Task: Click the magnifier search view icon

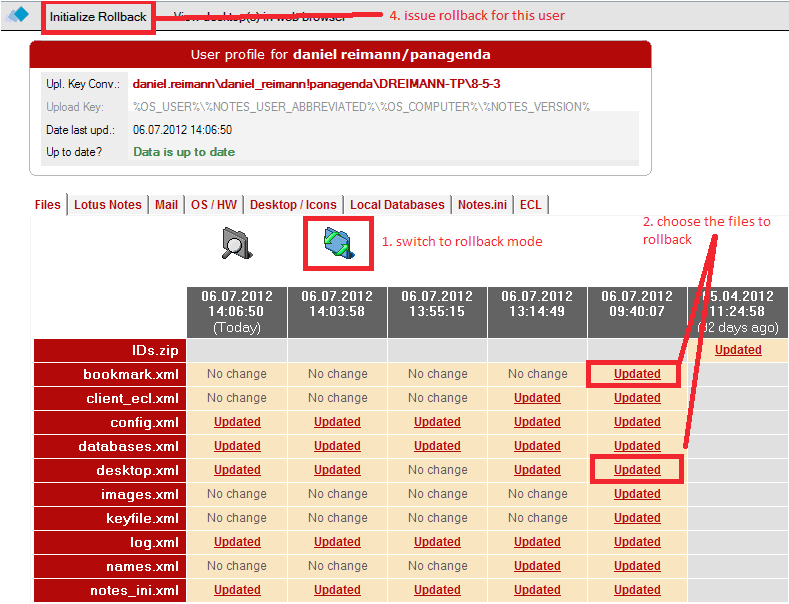Action: pos(236,242)
